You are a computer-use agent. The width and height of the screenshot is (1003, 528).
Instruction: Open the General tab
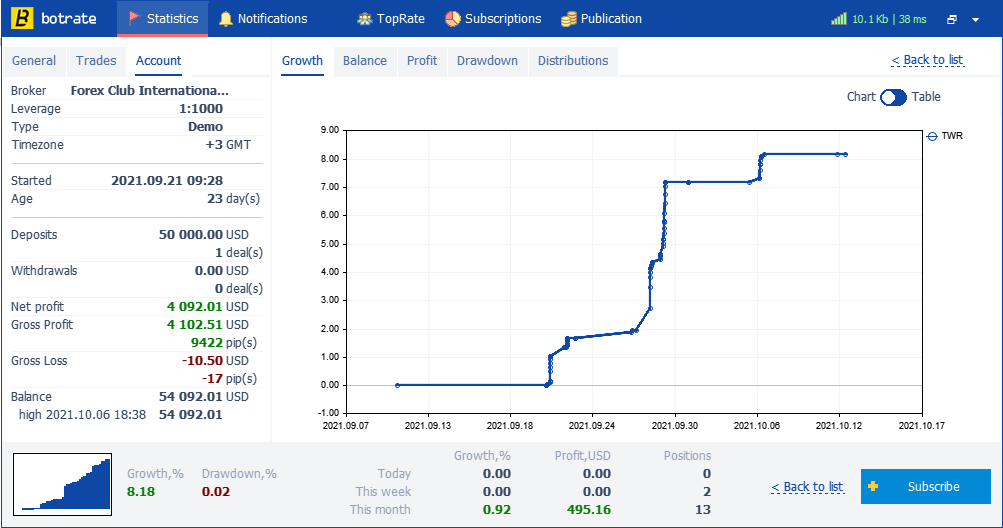click(34, 61)
